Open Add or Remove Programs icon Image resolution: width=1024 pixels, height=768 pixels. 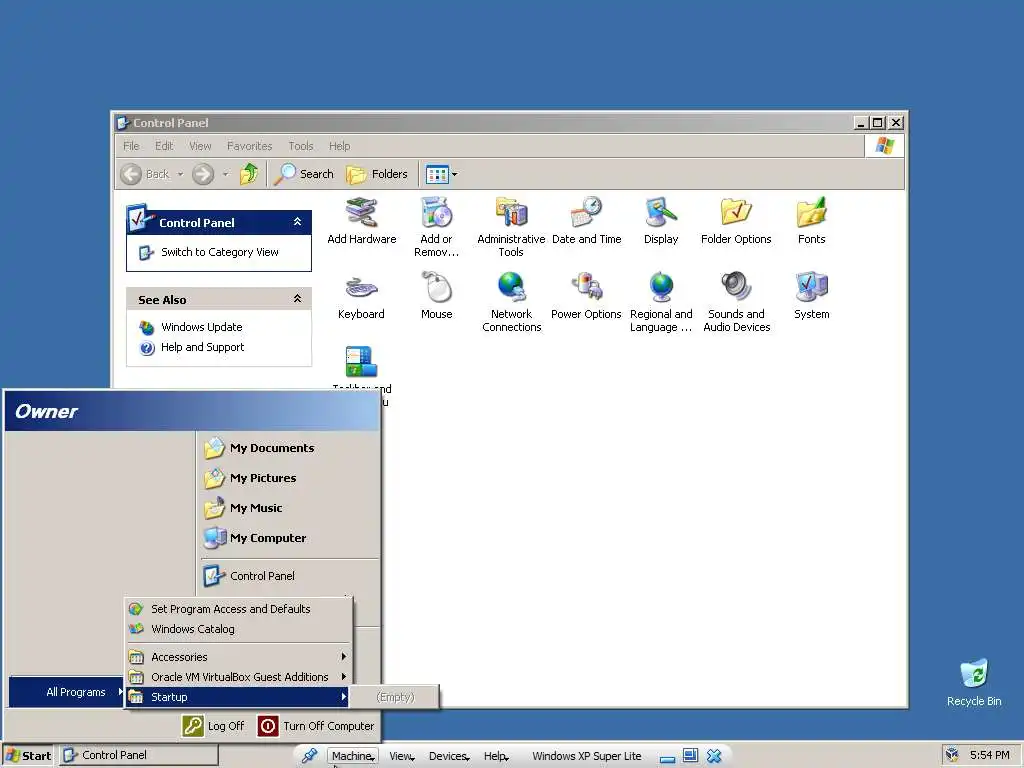coord(436,227)
